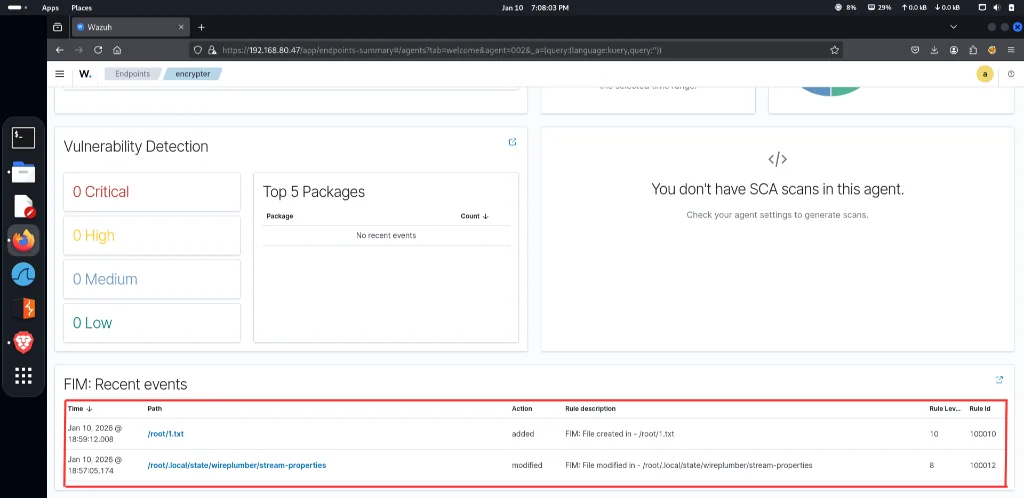Select the 0 Low vulnerabilities card
This screenshot has width=1024, height=498.
(152, 323)
